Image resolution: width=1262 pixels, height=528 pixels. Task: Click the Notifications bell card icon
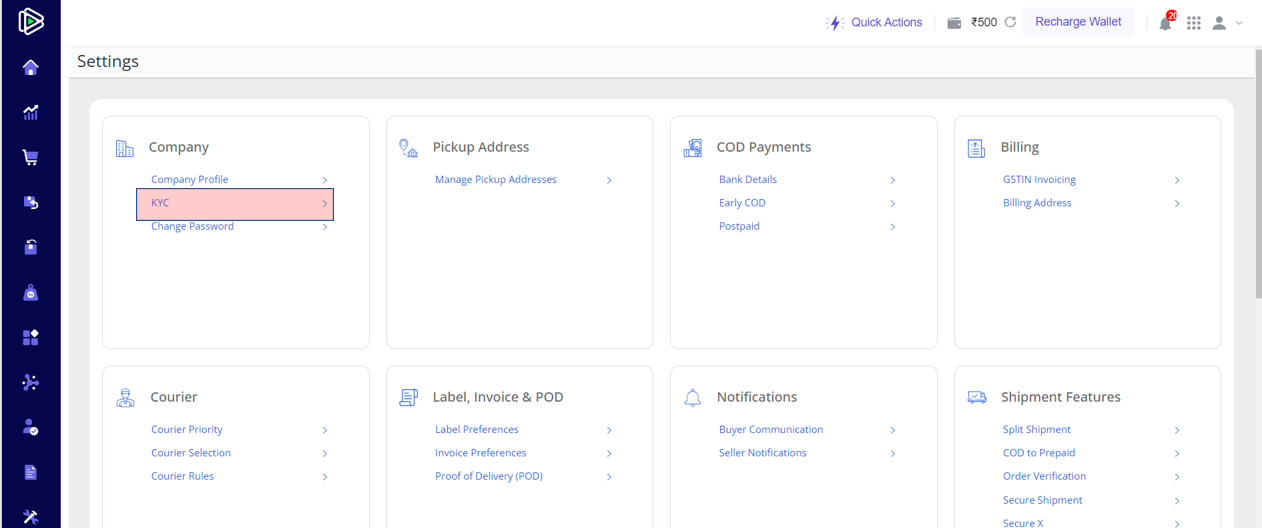pyautogui.click(x=692, y=398)
